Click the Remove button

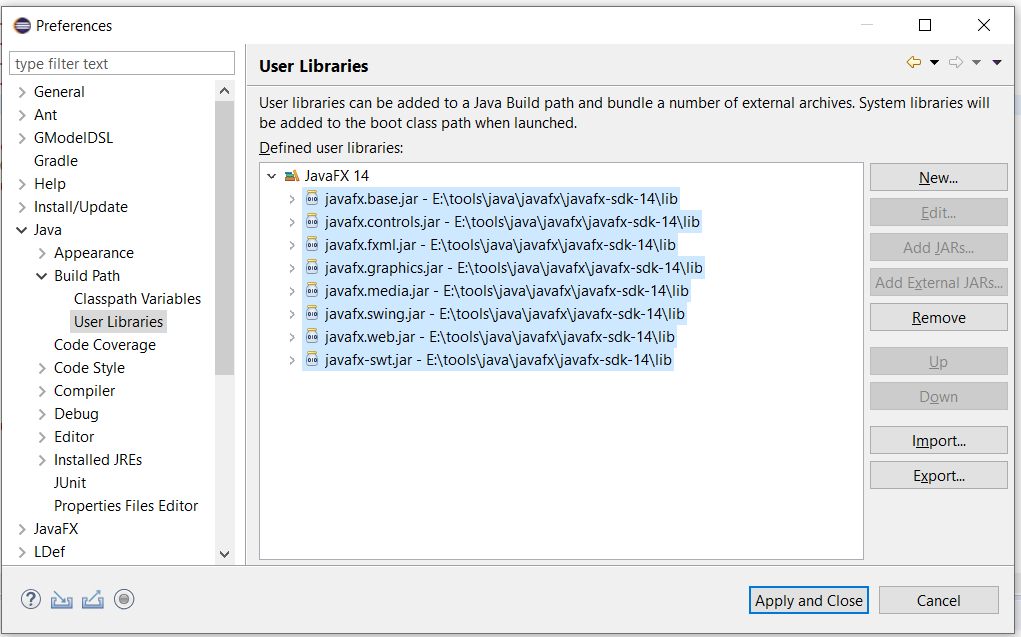(x=938, y=317)
